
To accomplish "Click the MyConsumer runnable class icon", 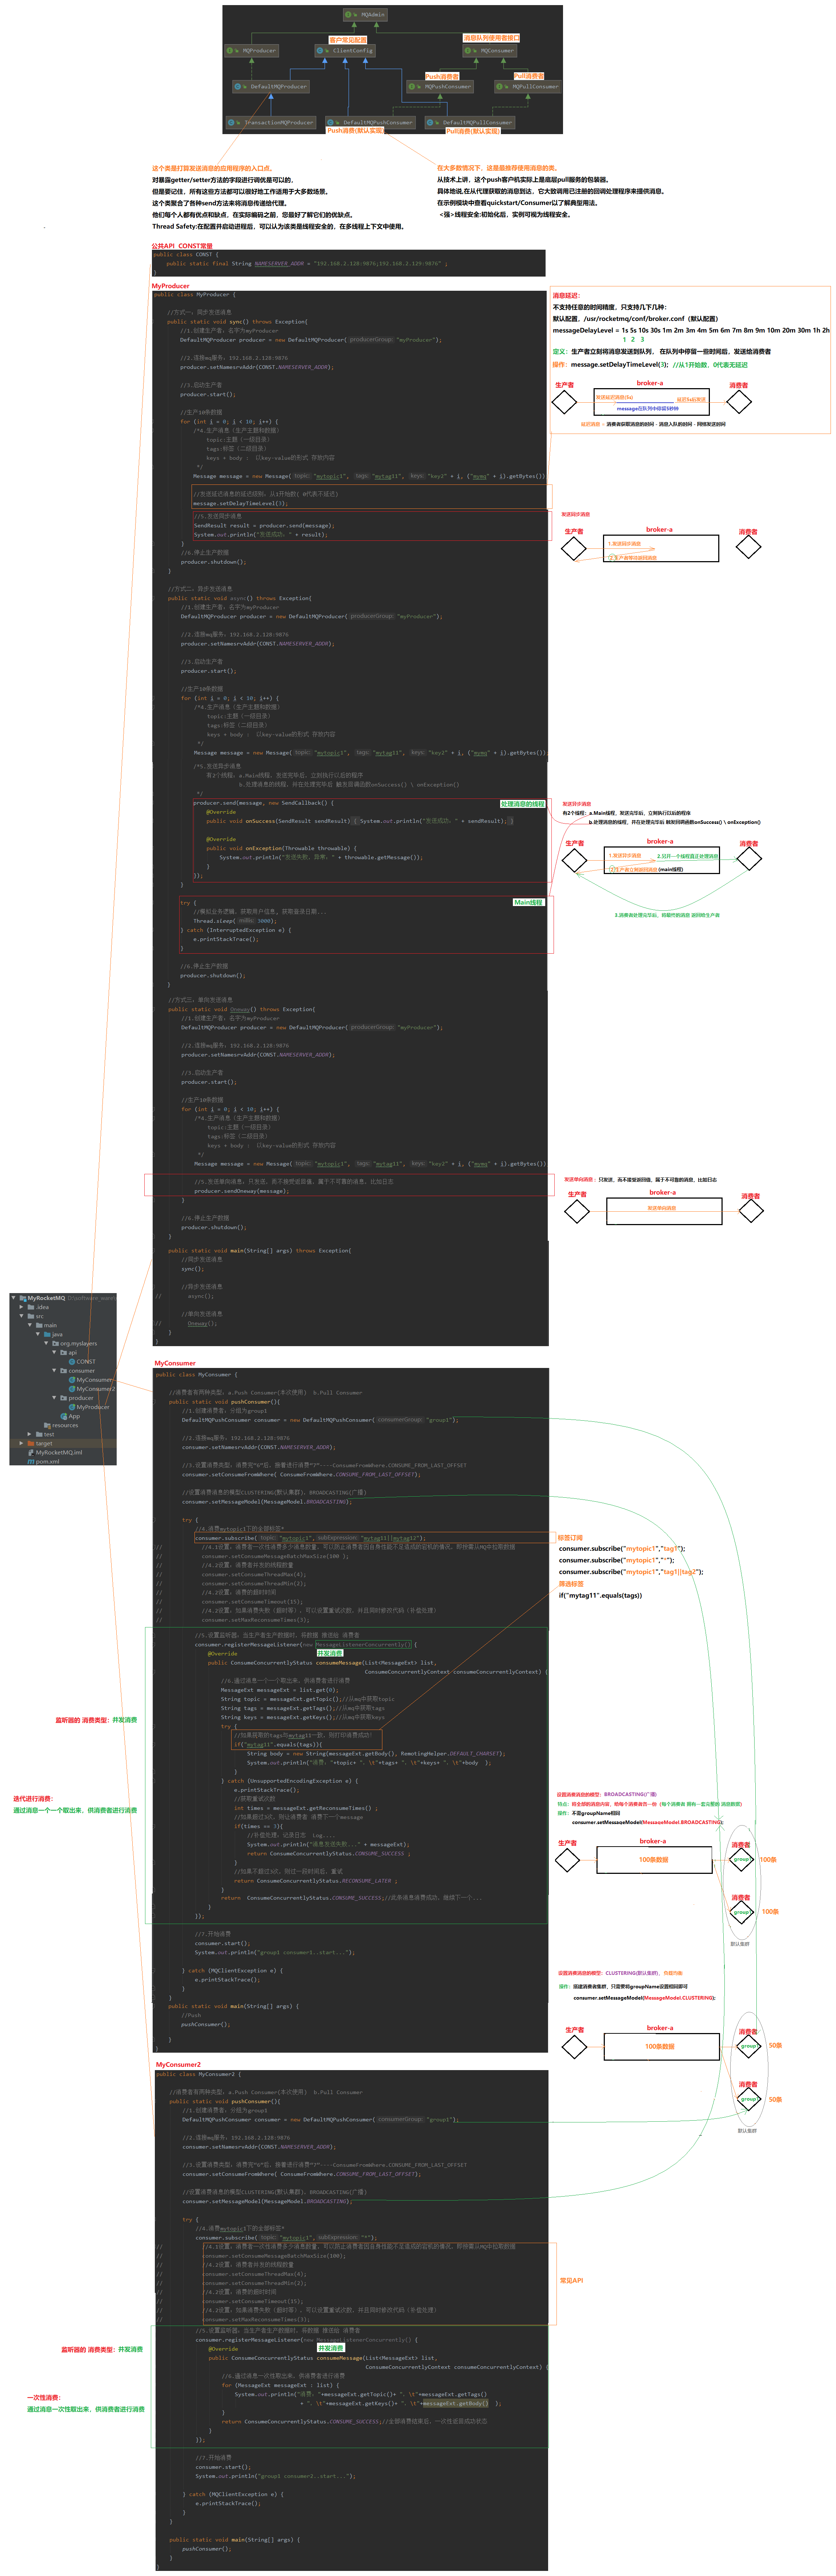I will (x=72, y=1380).
